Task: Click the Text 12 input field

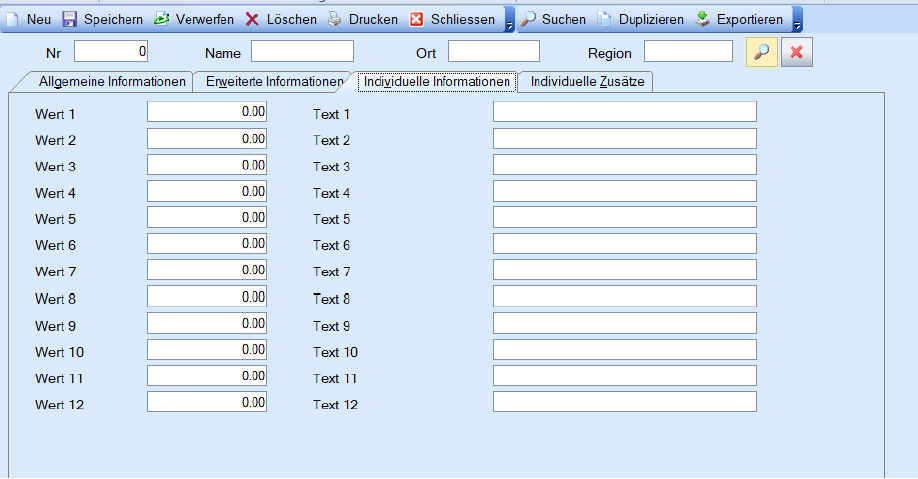Action: (x=625, y=402)
